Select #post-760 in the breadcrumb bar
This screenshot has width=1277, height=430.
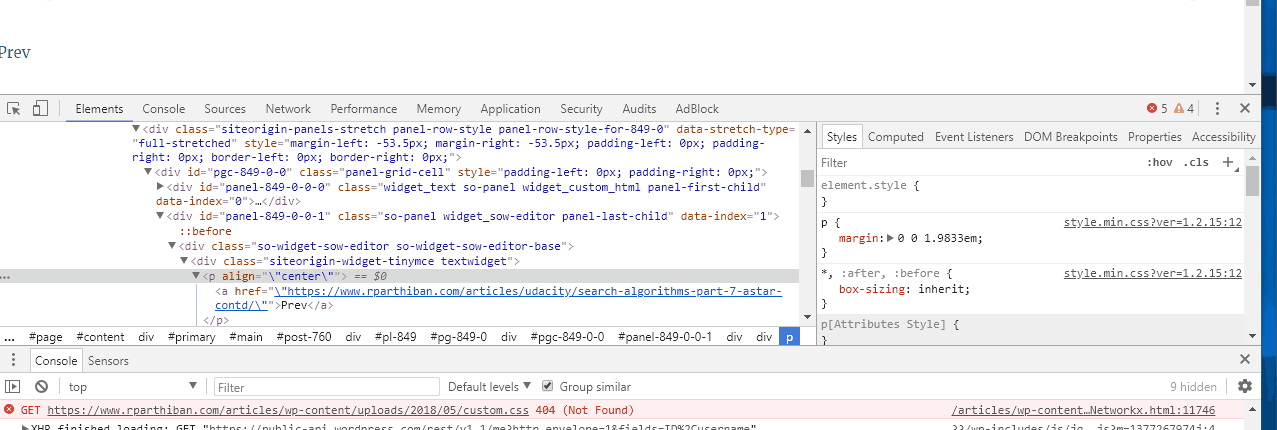(305, 337)
